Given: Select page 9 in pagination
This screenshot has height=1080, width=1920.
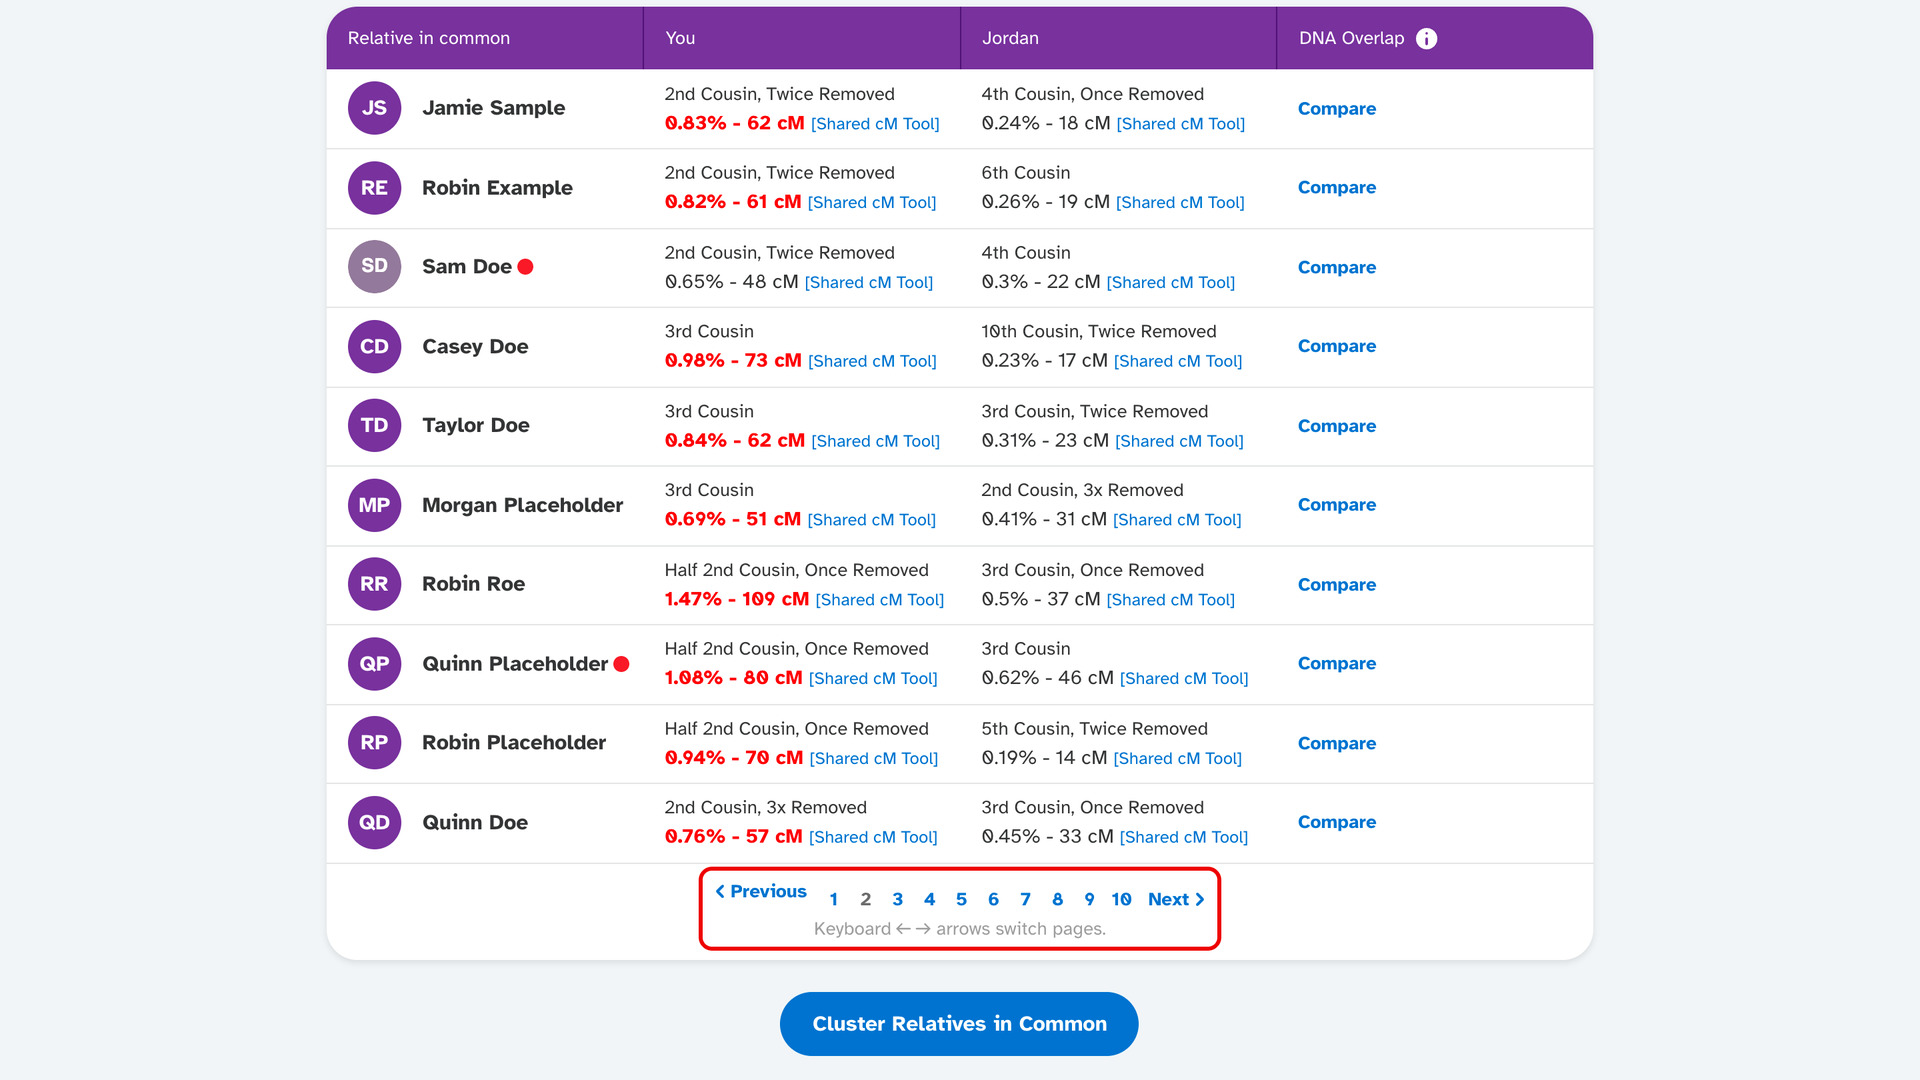Looking at the screenshot, I should coord(1089,899).
